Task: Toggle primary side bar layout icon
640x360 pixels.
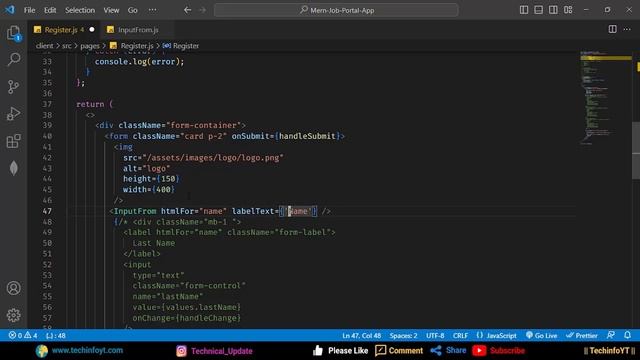Action: click(x=524, y=10)
